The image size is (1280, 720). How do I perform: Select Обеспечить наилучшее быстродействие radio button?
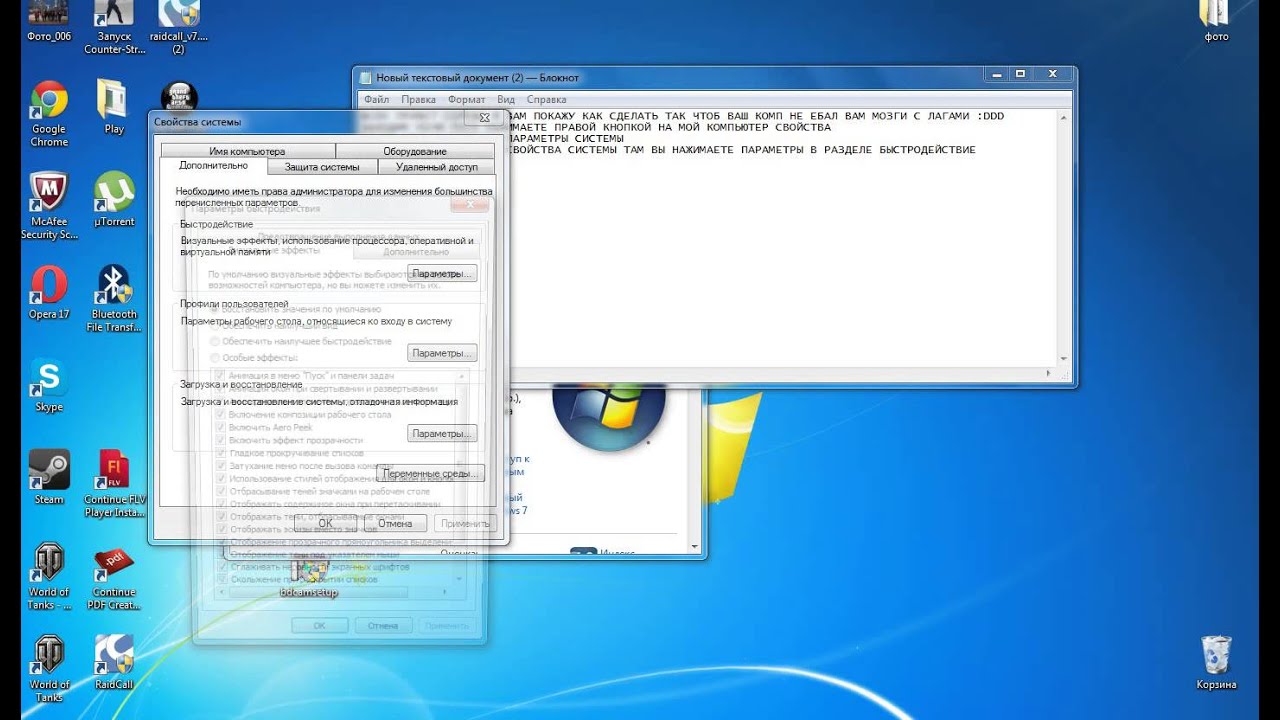point(215,342)
